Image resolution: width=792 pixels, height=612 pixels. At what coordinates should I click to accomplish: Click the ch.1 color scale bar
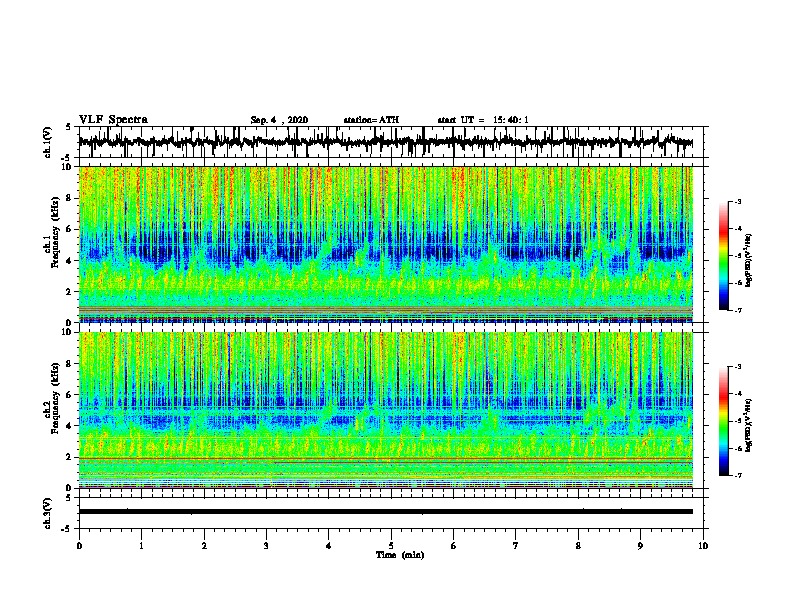(x=724, y=256)
